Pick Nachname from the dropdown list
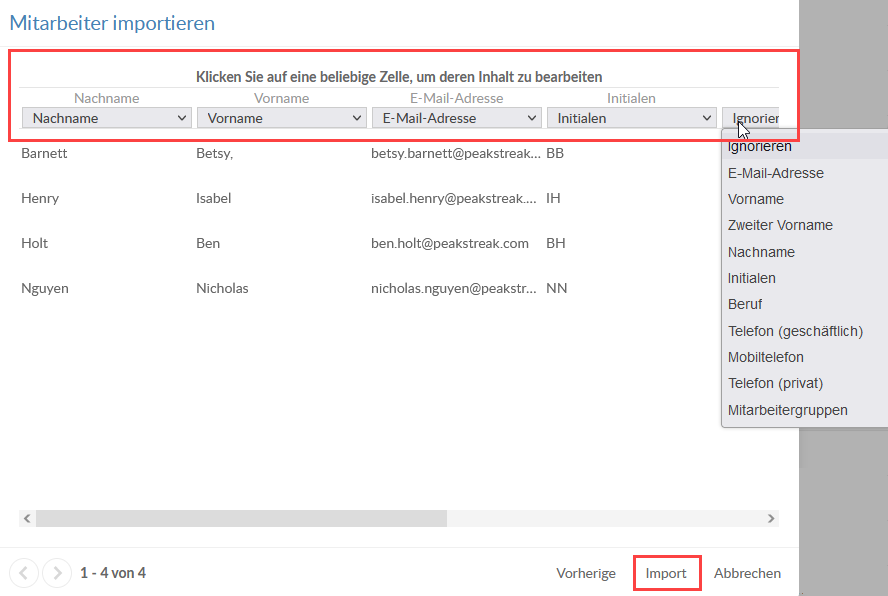 coord(761,252)
